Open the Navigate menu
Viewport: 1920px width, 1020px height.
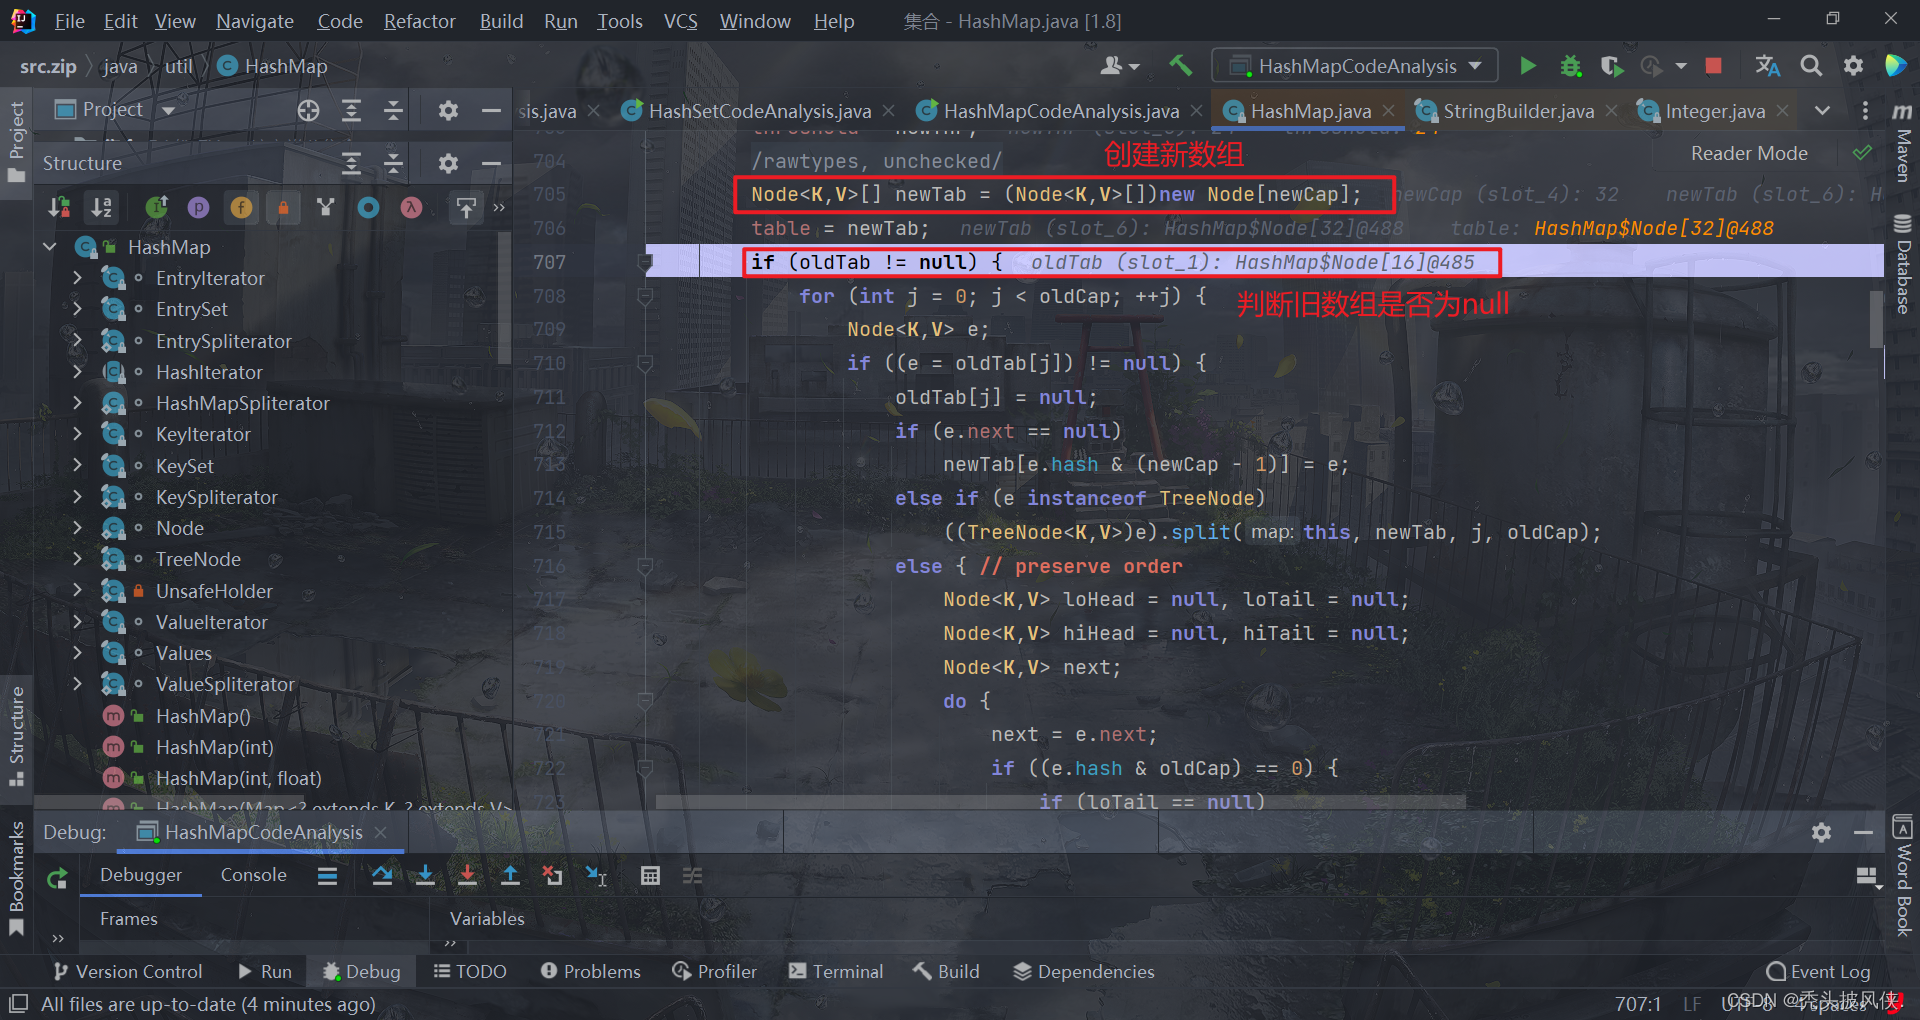coord(255,21)
